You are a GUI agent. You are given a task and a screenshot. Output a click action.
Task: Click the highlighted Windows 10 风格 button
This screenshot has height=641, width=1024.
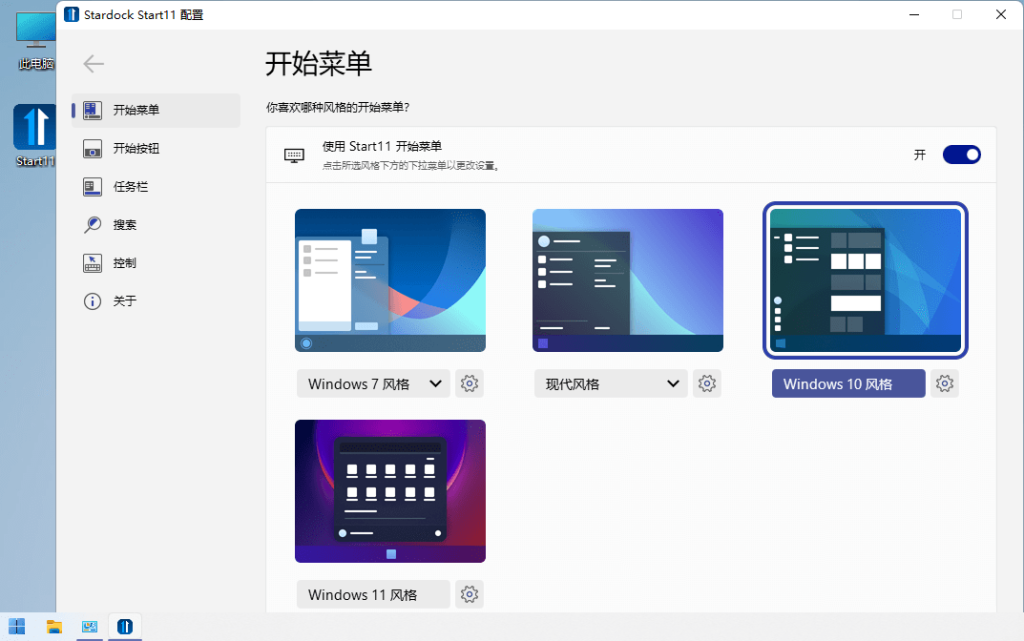tap(848, 383)
